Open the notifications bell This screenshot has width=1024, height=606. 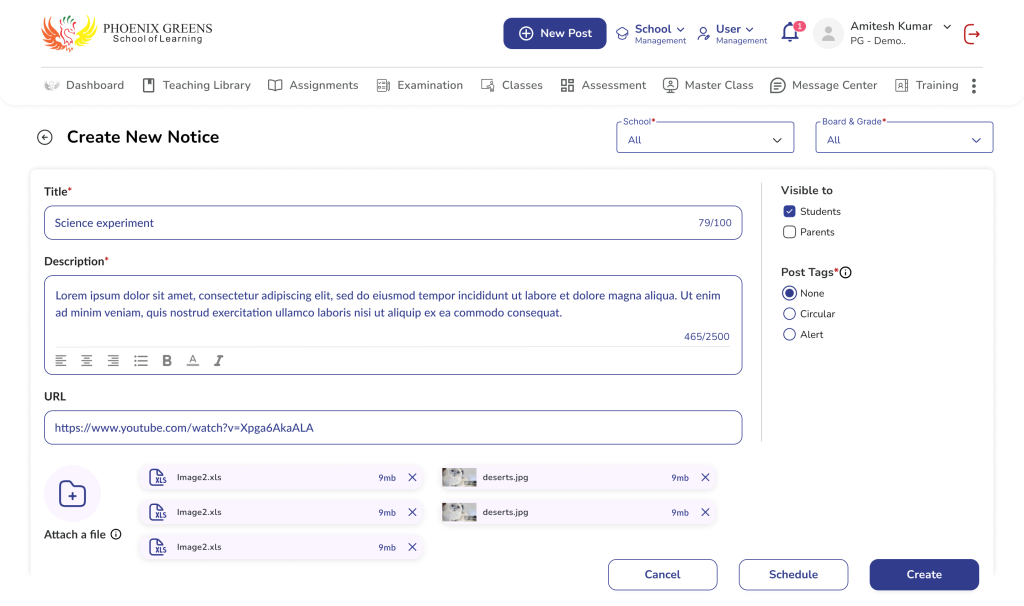[x=790, y=33]
